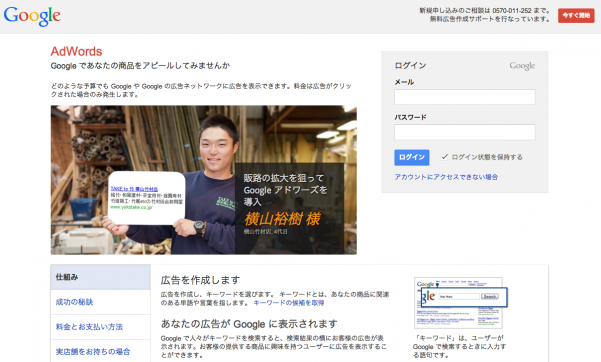Click the small Google logo in login box
601x362 pixels.
522,66
